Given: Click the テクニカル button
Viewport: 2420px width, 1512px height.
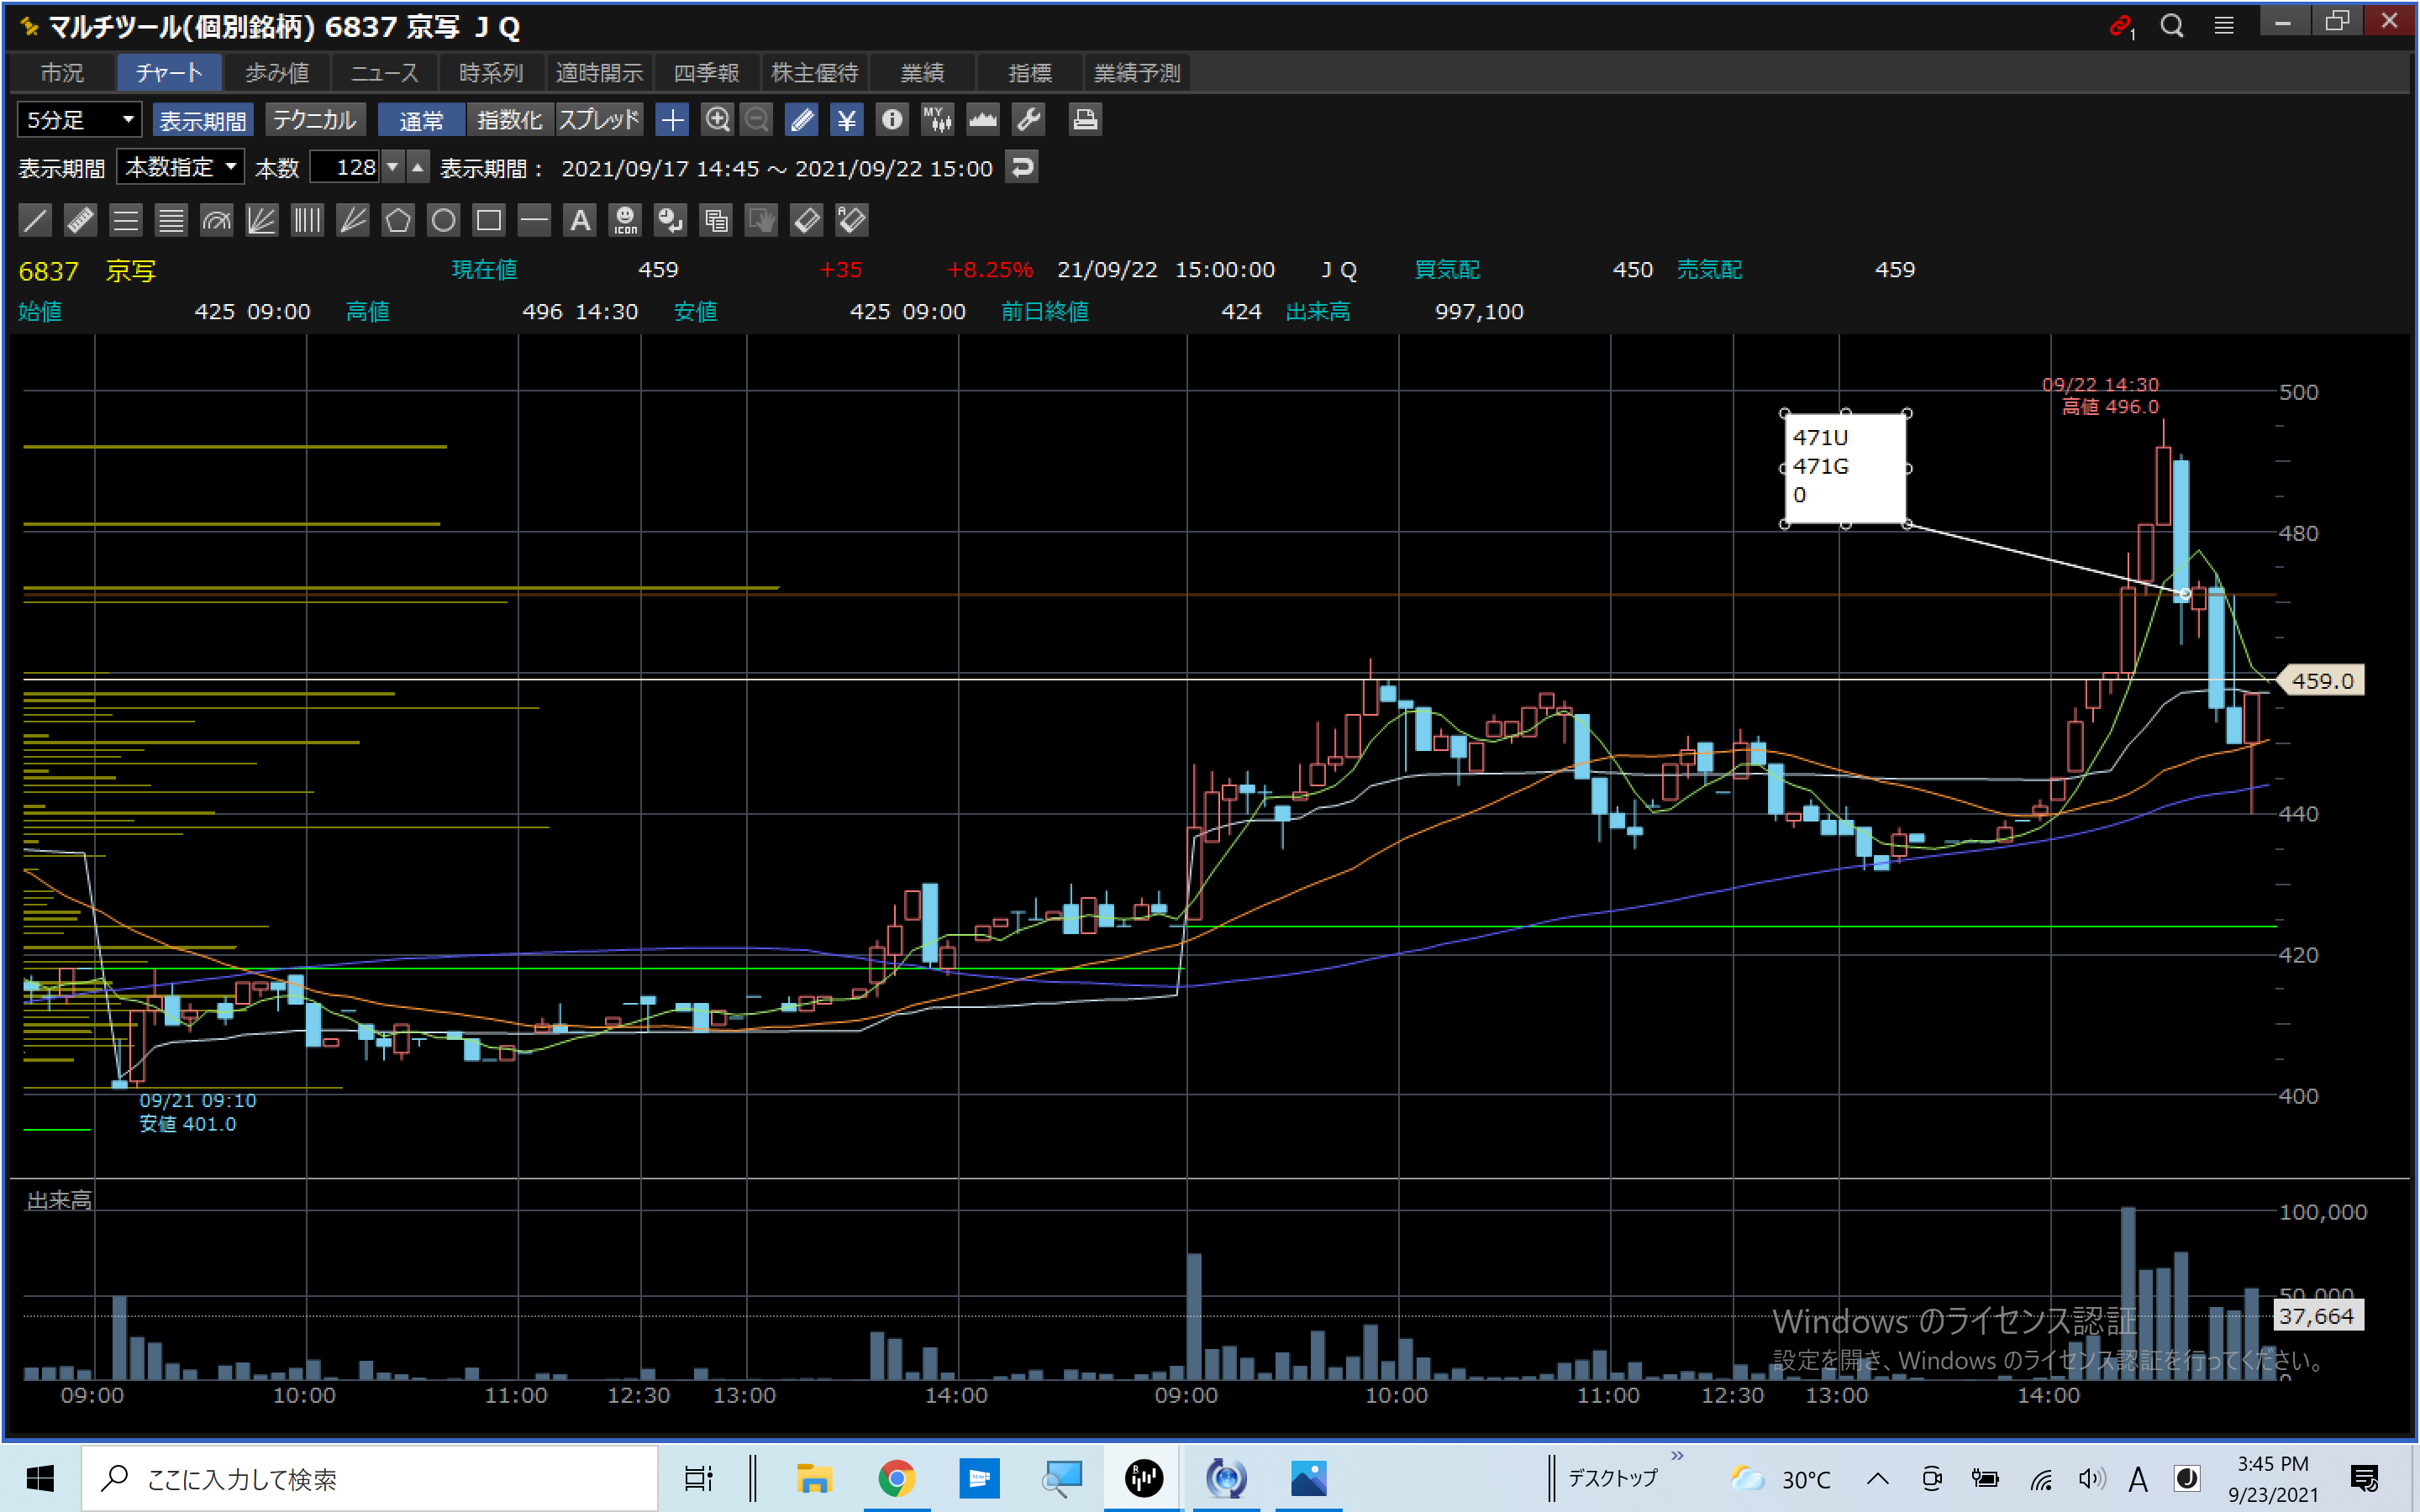Looking at the screenshot, I should [x=315, y=120].
